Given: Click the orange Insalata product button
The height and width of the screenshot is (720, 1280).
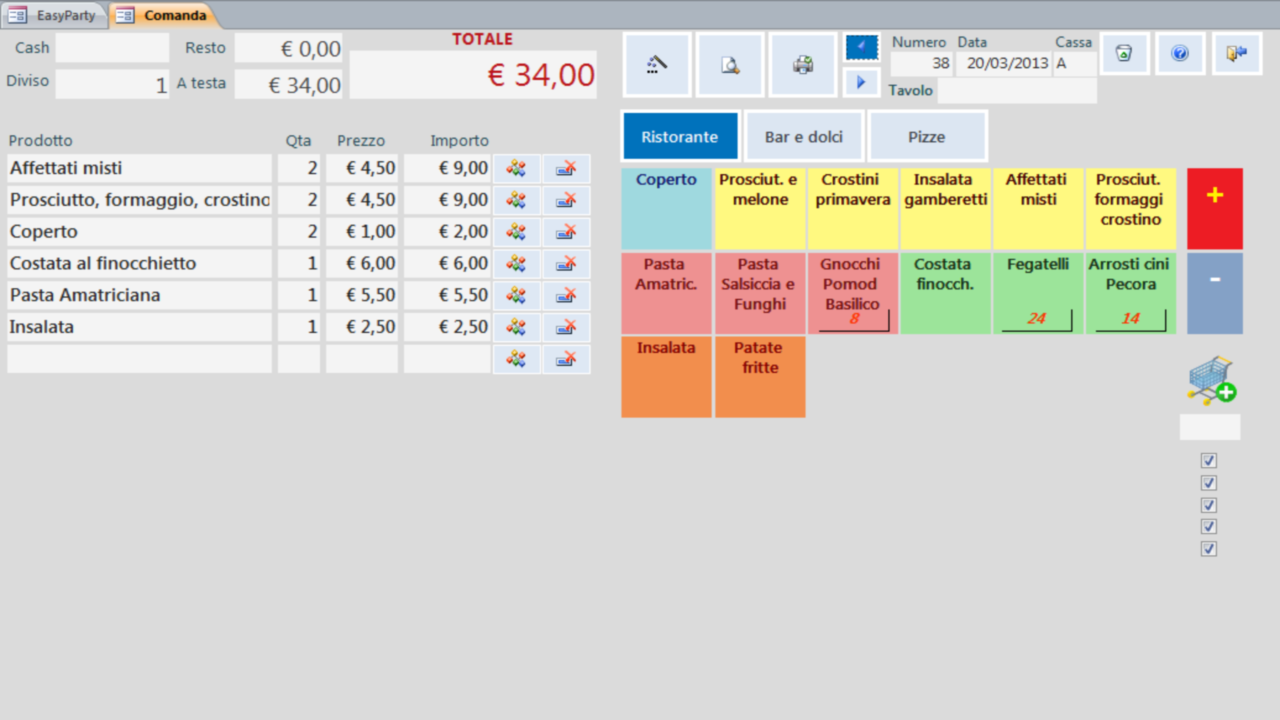Looking at the screenshot, I should pos(667,377).
